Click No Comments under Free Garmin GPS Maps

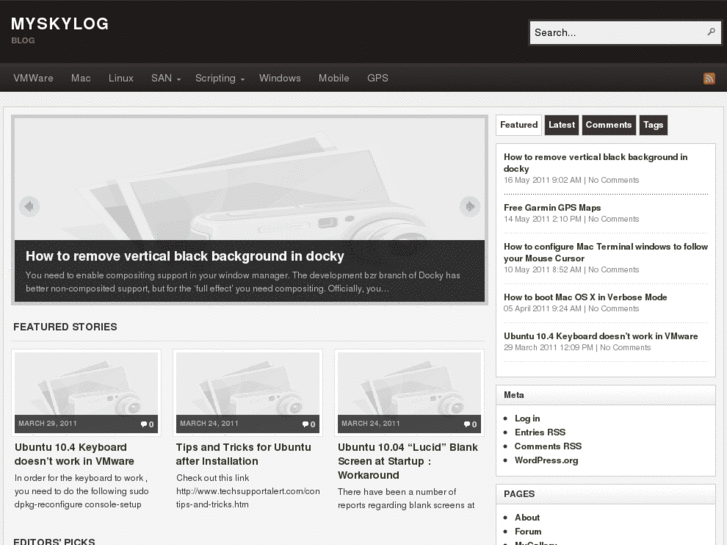(x=613, y=219)
